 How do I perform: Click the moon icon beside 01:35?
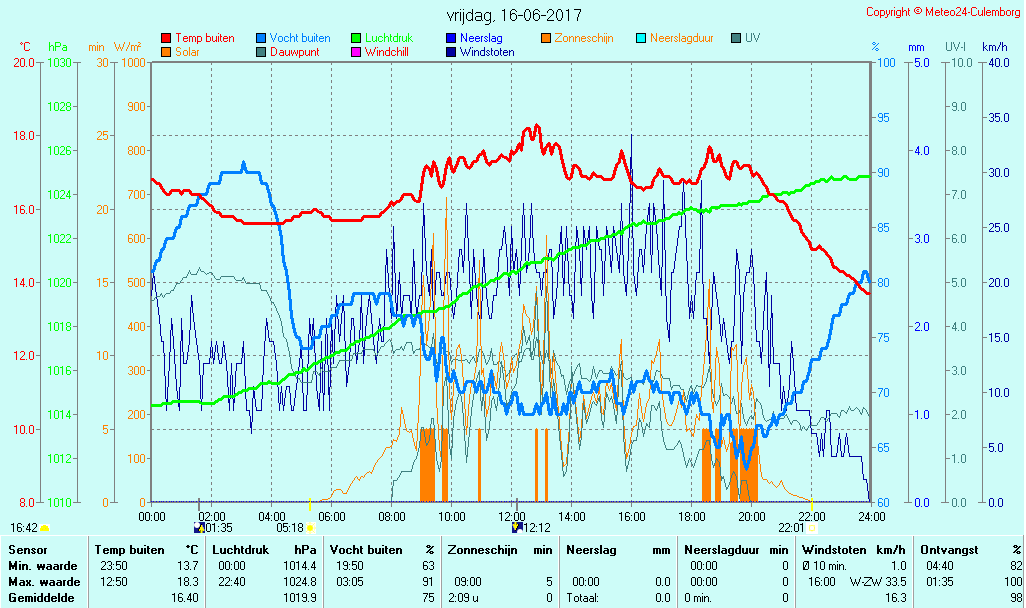coord(198,527)
